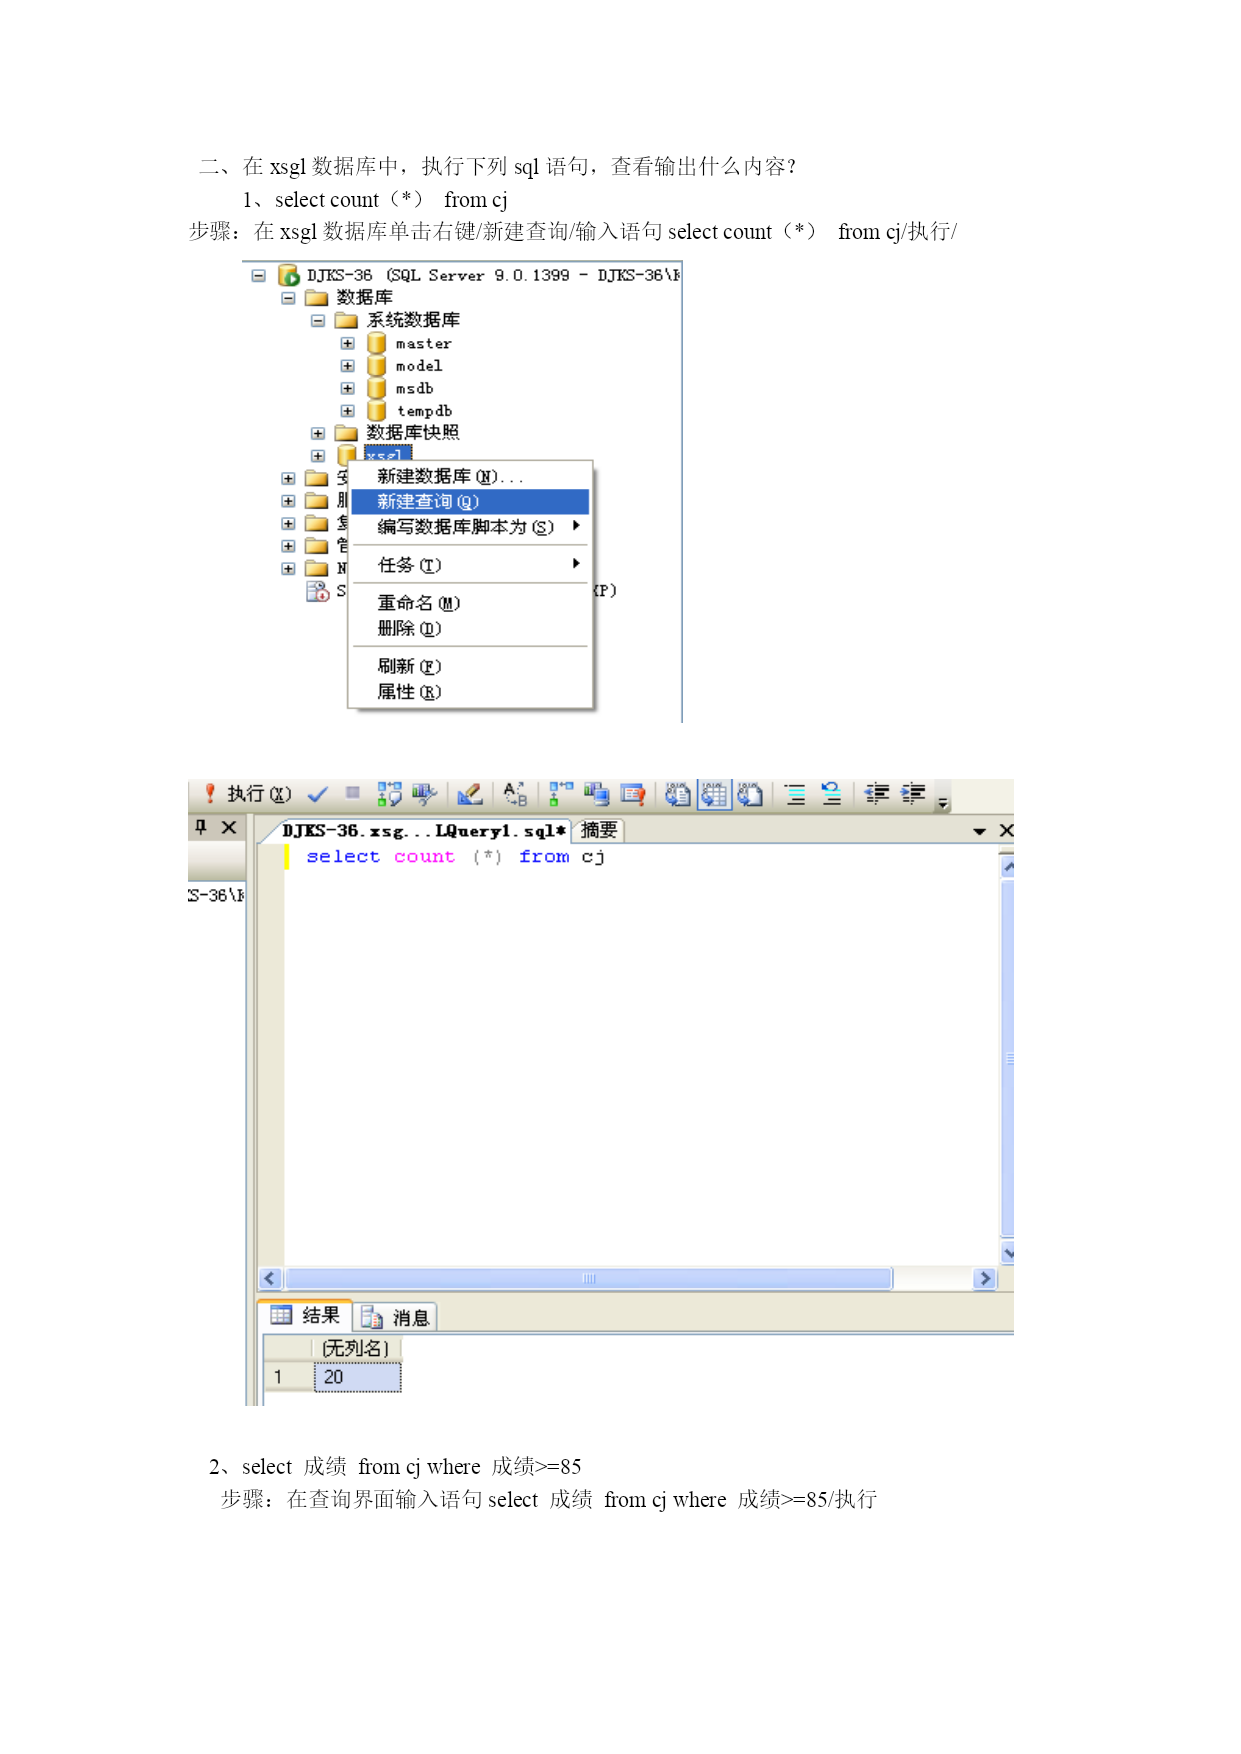Image resolution: width=1241 pixels, height=1754 pixels.
Task: Collapse the 数据库 folder node
Action: click(288, 298)
